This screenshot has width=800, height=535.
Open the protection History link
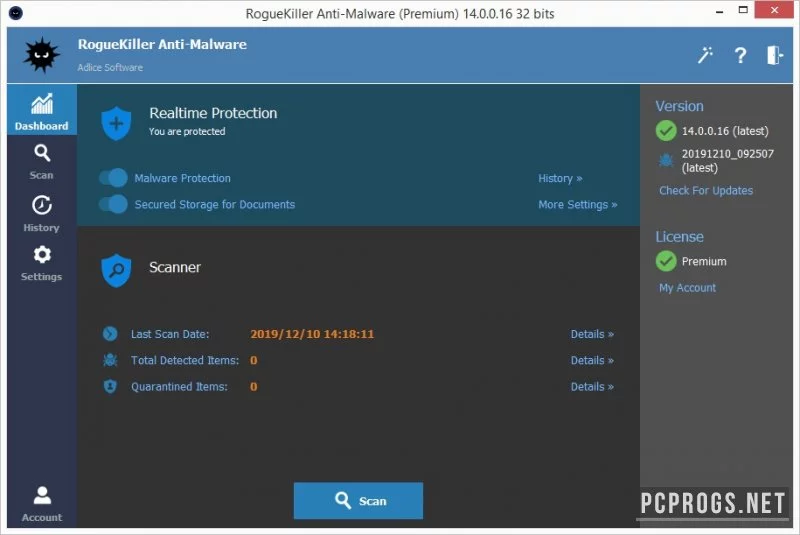pos(560,178)
